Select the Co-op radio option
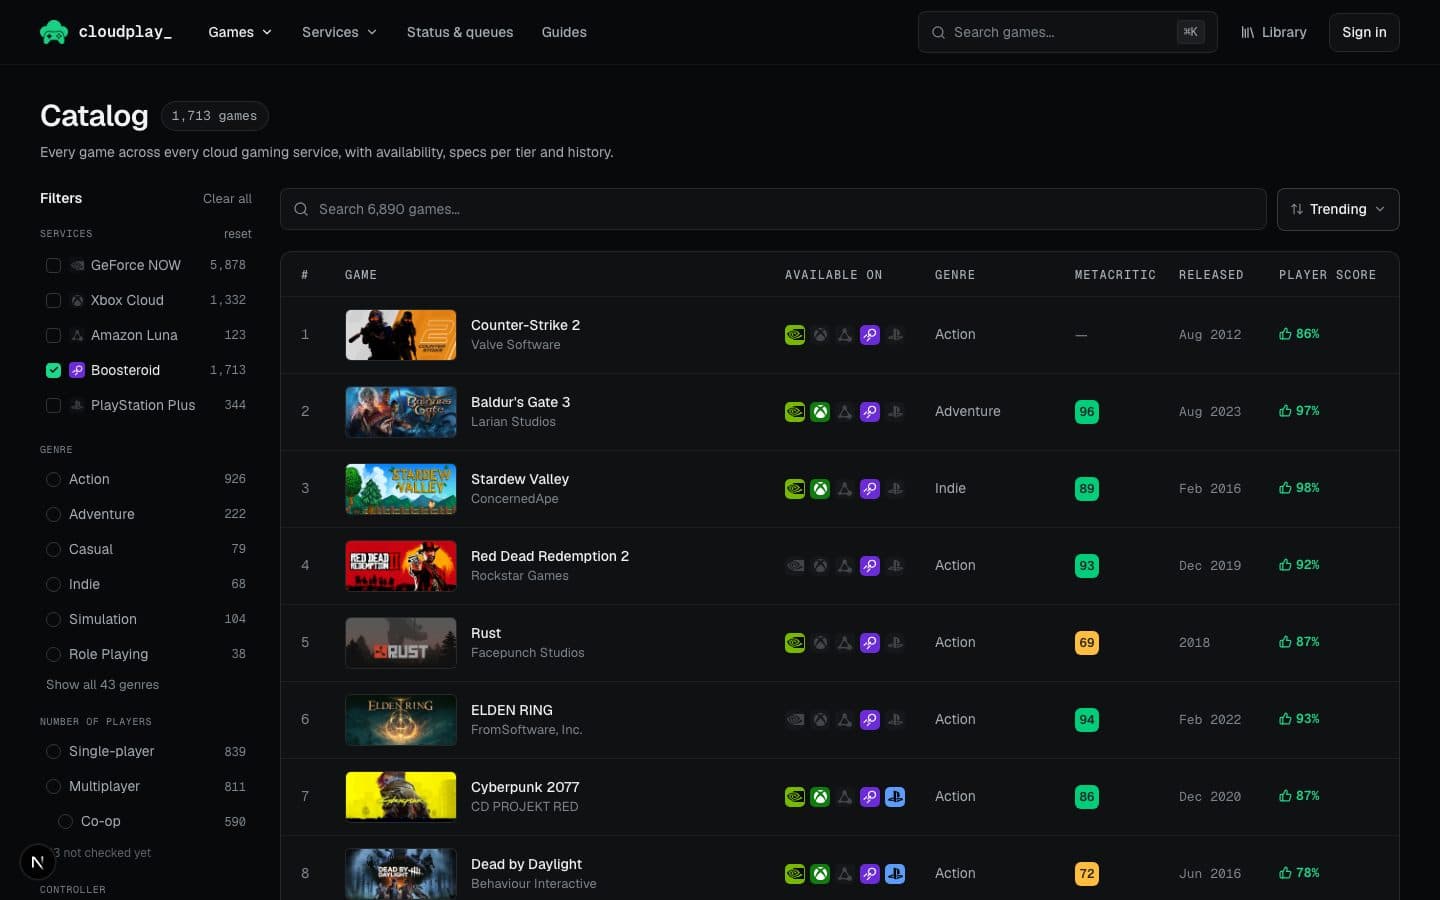 tap(66, 821)
